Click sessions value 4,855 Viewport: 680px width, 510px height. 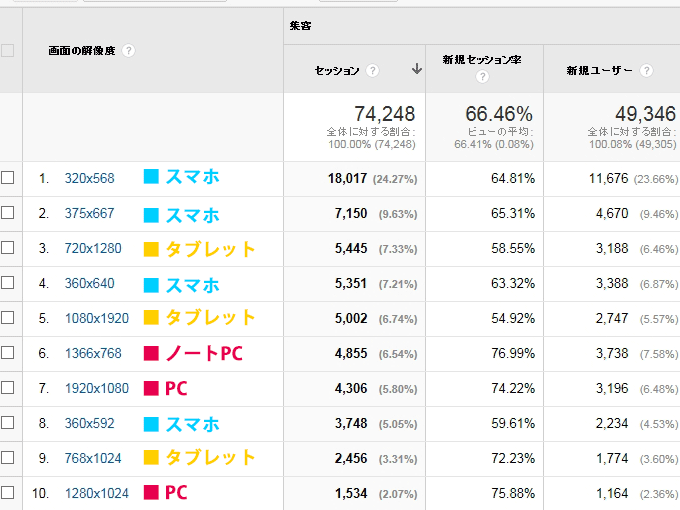point(351,353)
